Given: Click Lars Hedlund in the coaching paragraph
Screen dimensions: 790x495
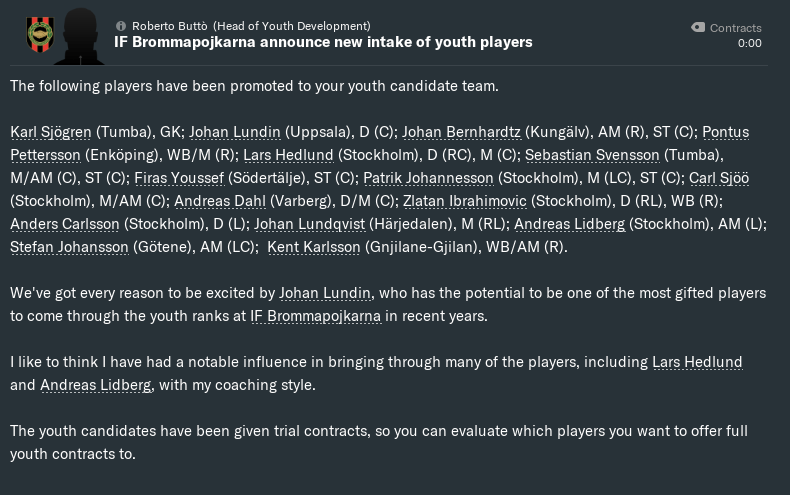Looking at the screenshot, I should click(x=697, y=362).
